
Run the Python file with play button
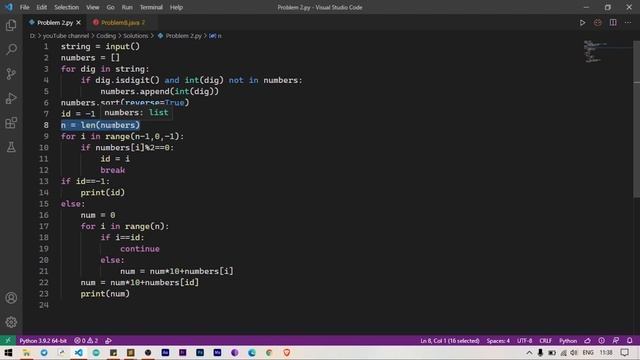[x=582, y=23]
